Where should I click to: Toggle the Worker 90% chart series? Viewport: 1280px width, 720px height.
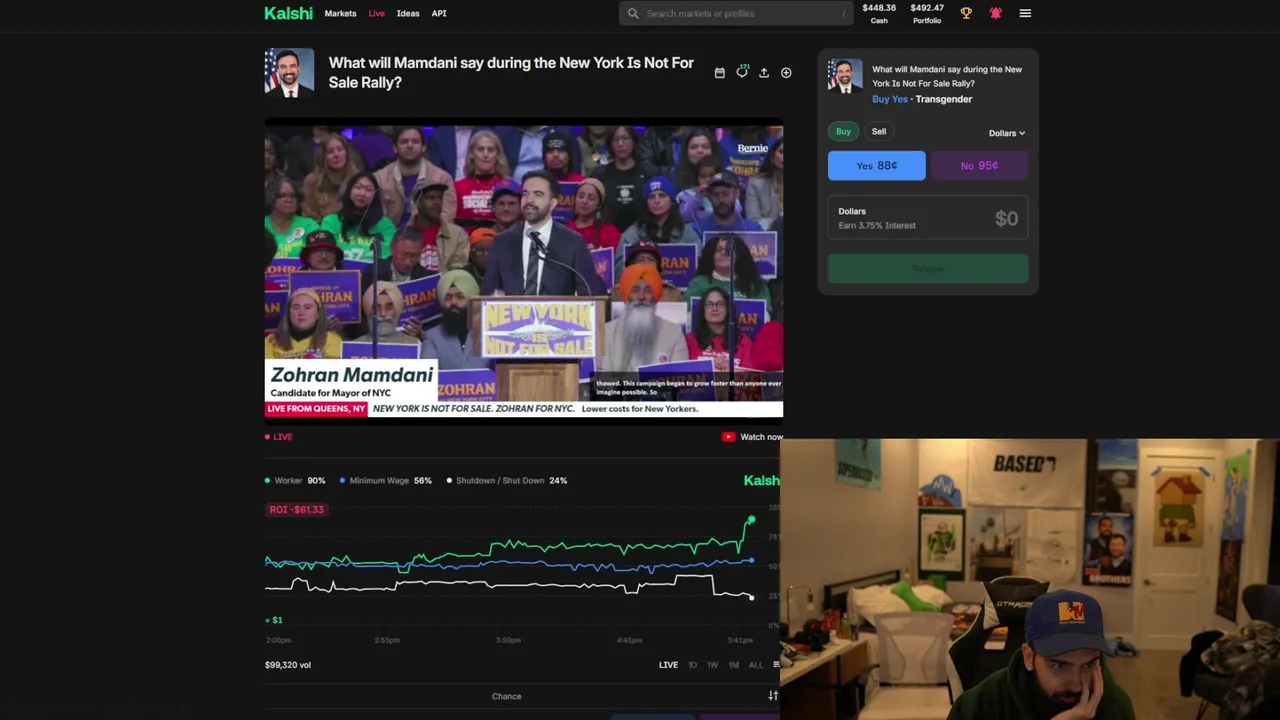pos(295,481)
